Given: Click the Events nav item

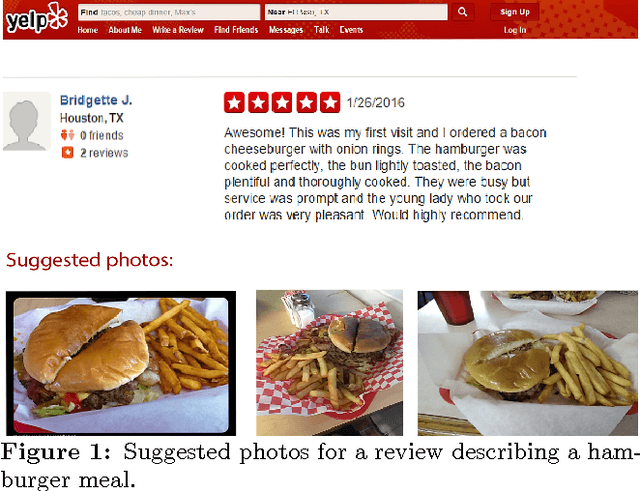Looking at the screenshot, I should pos(351,30).
